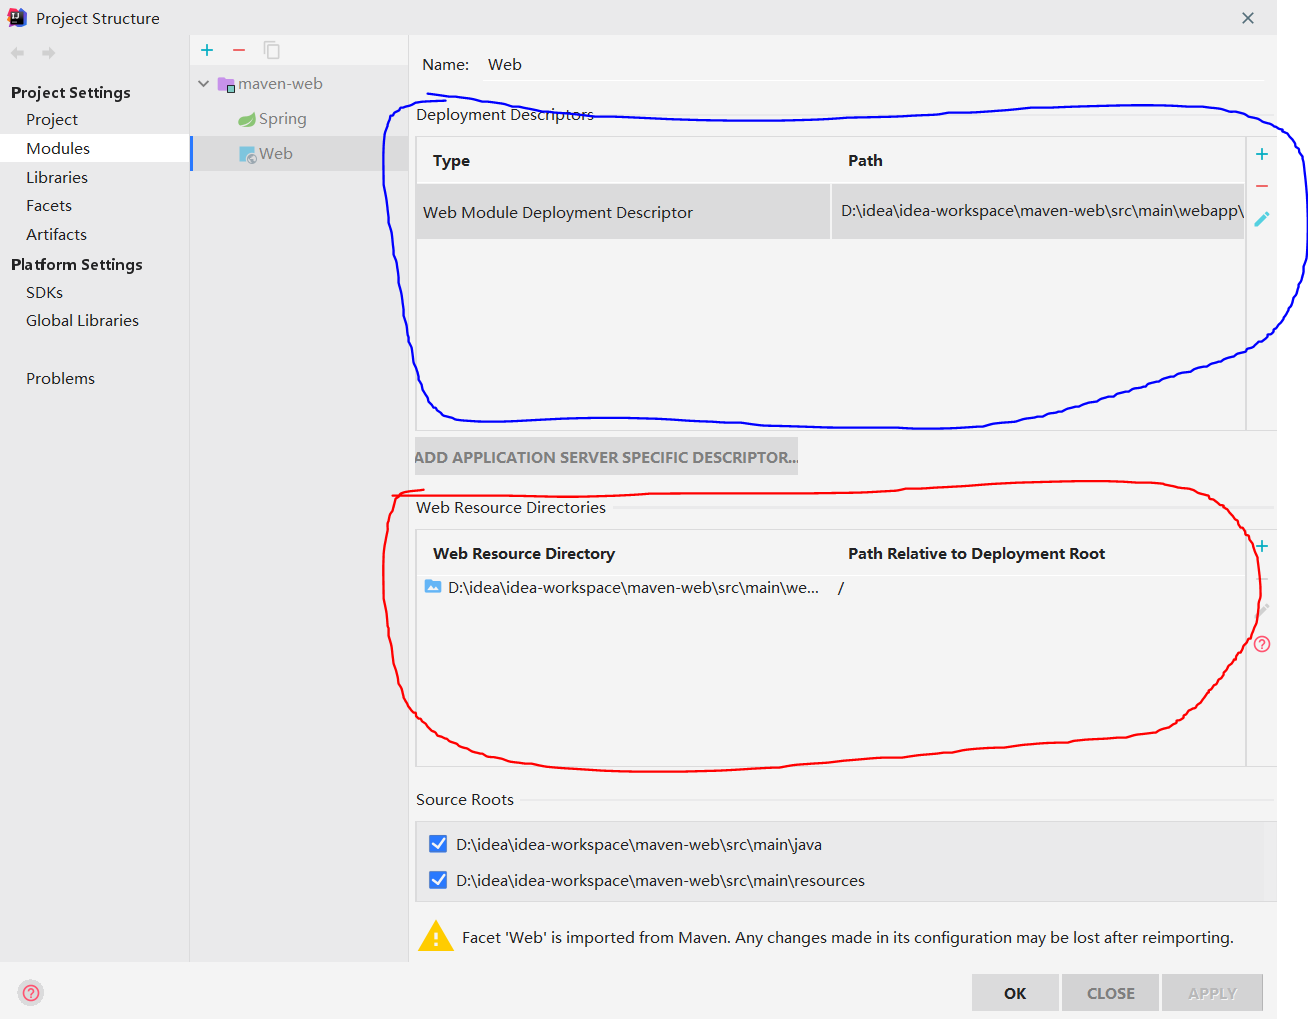Toggle the src\main\resources source root
1308x1019 pixels.
tap(438, 880)
